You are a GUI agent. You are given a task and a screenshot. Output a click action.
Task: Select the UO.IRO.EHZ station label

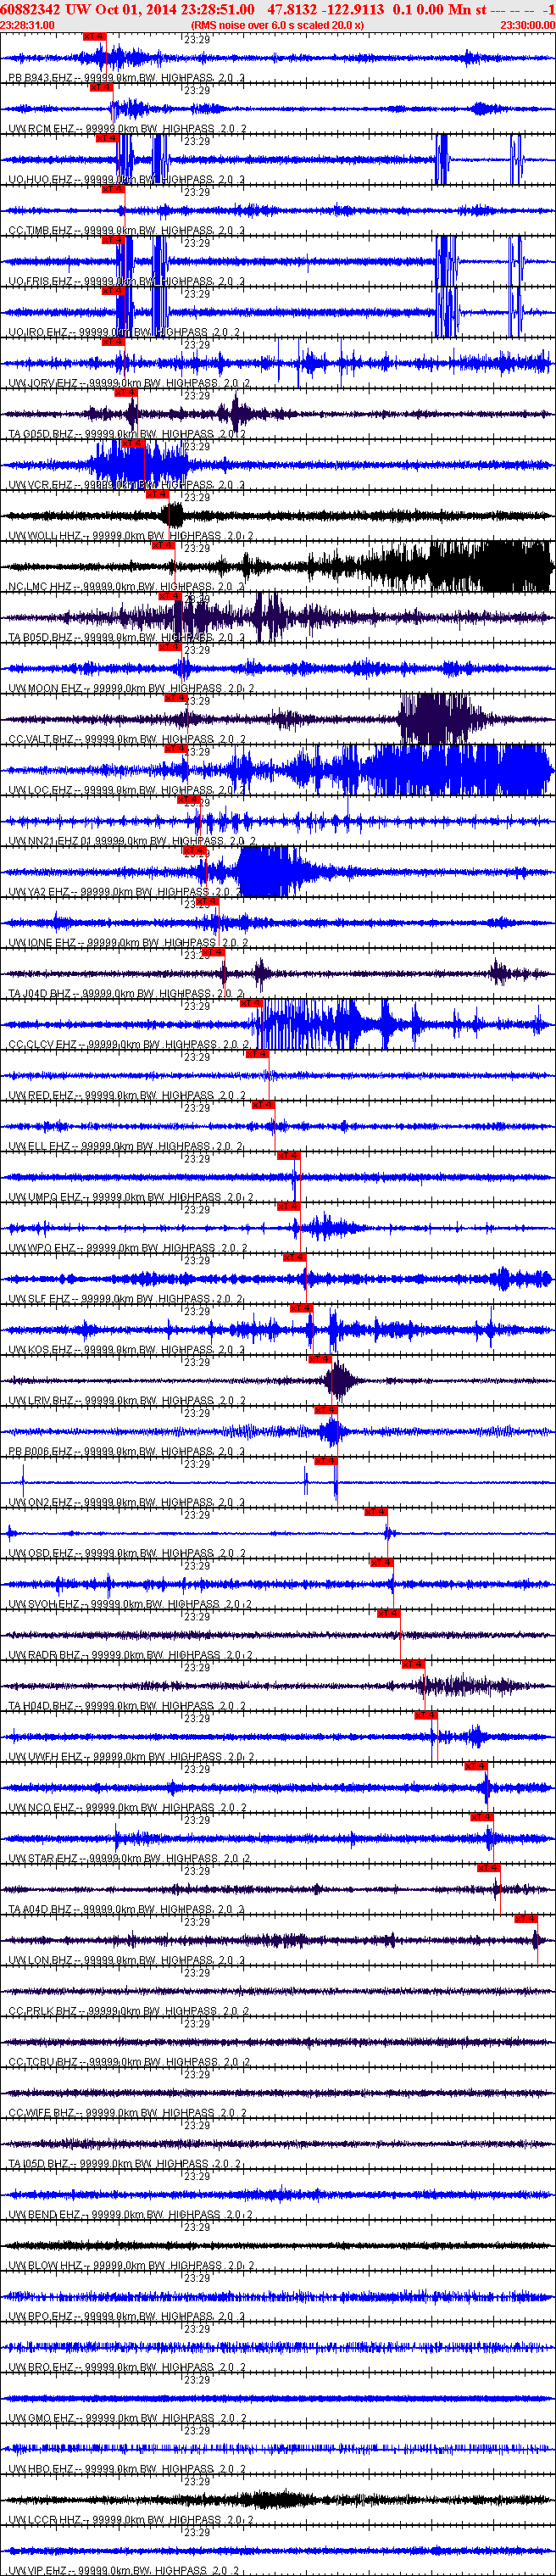[124, 332]
